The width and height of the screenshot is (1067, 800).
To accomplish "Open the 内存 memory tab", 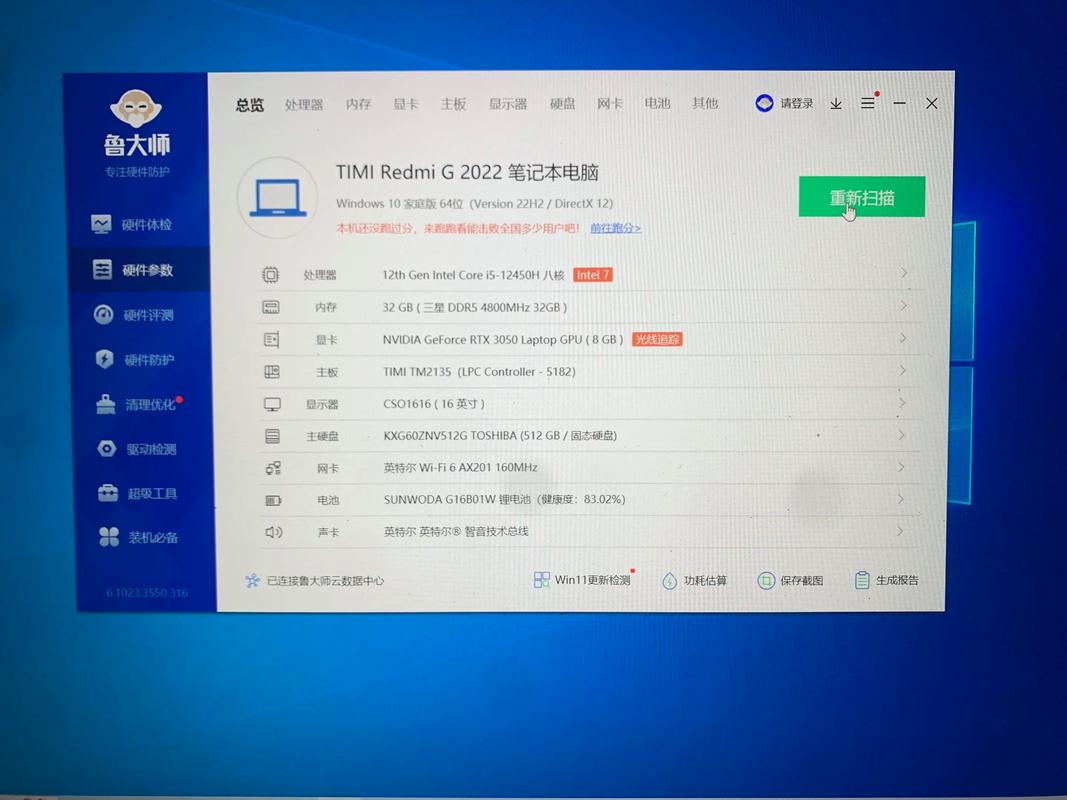I will pyautogui.click(x=357, y=104).
